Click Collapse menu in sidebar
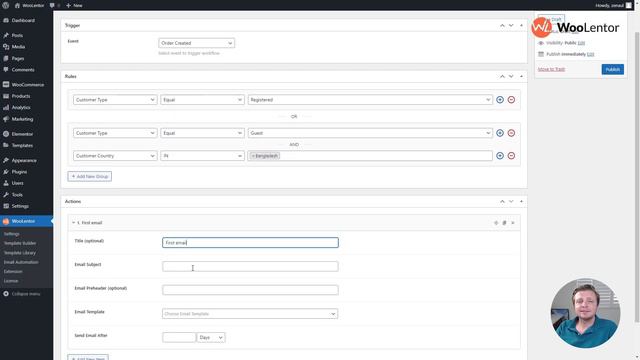 click(x=26, y=294)
